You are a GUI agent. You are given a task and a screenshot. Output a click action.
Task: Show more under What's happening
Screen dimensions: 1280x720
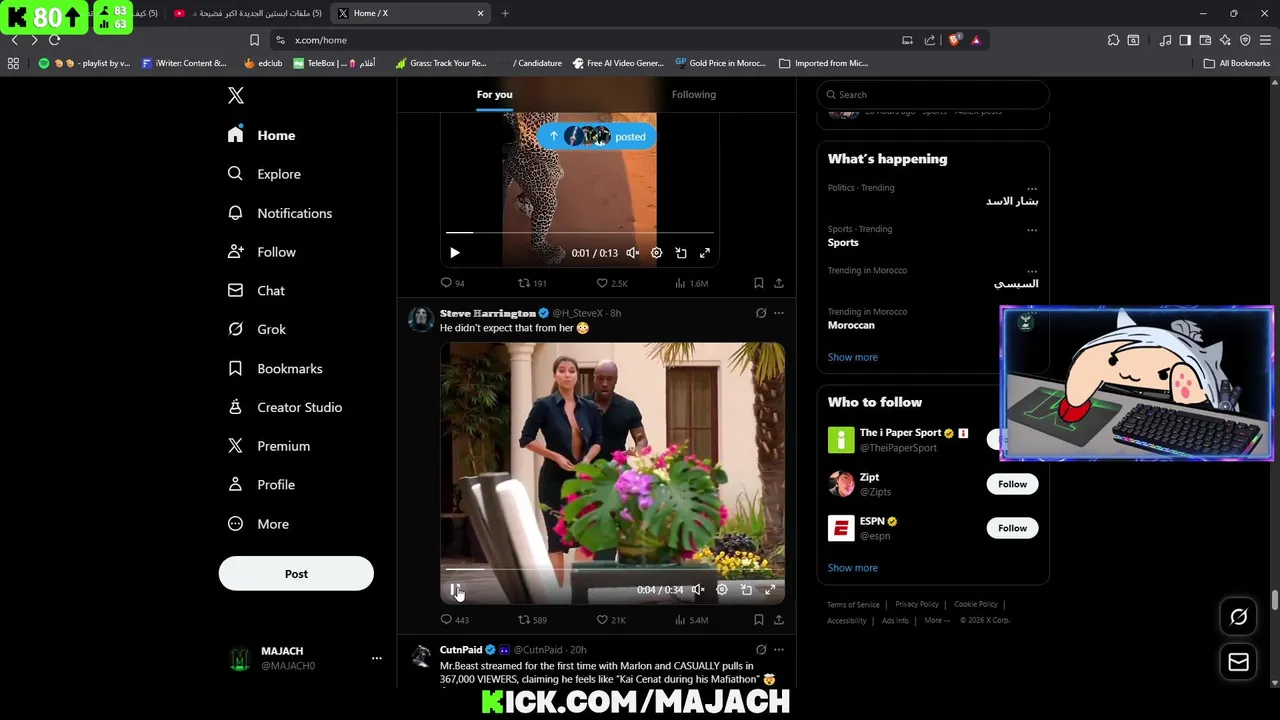(853, 357)
